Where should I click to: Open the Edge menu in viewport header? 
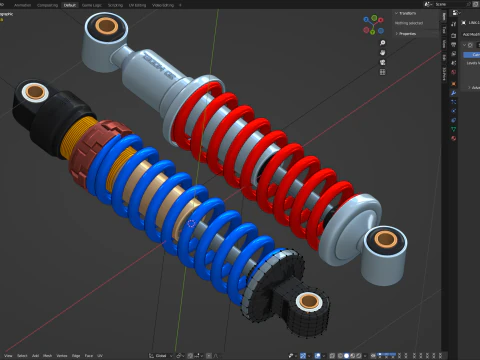pos(76,356)
